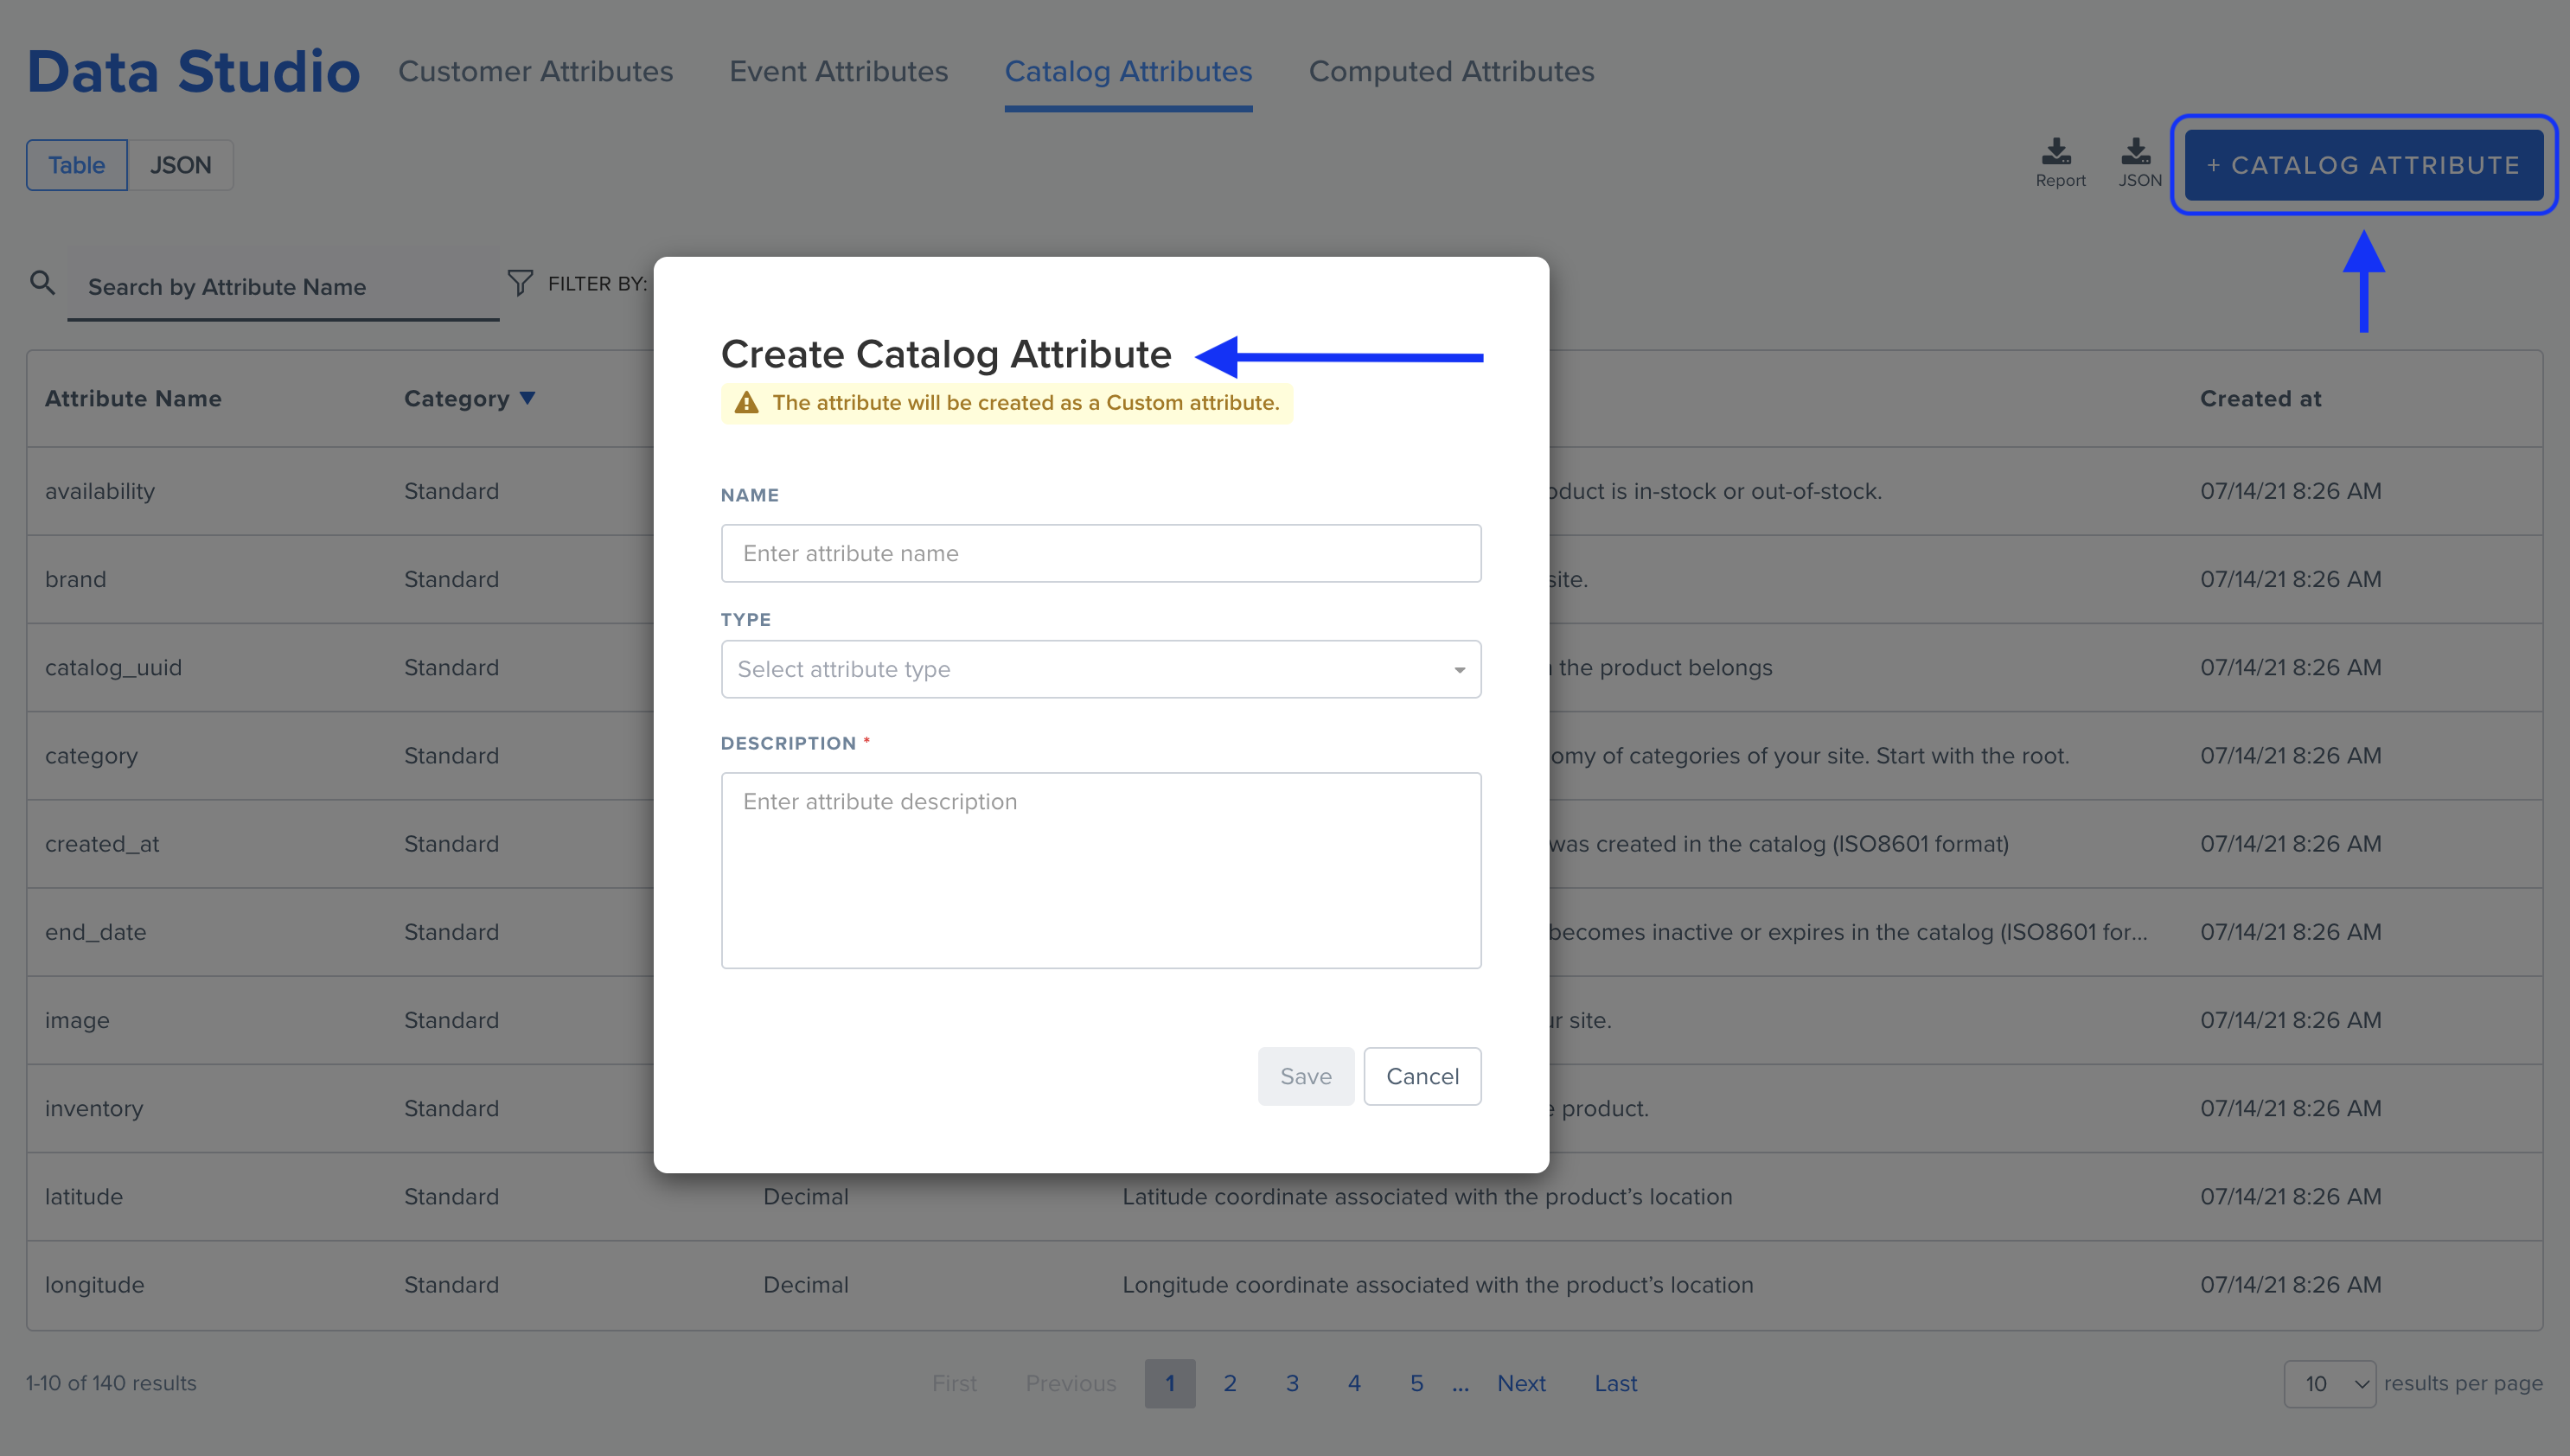Screen dimensions: 2570x1456
Task: Select the Catalog Attributes tab
Action: (x=1128, y=72)
